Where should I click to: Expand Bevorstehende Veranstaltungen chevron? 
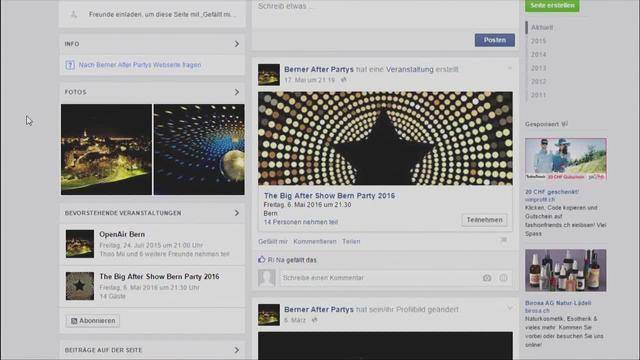coord(237,213)
